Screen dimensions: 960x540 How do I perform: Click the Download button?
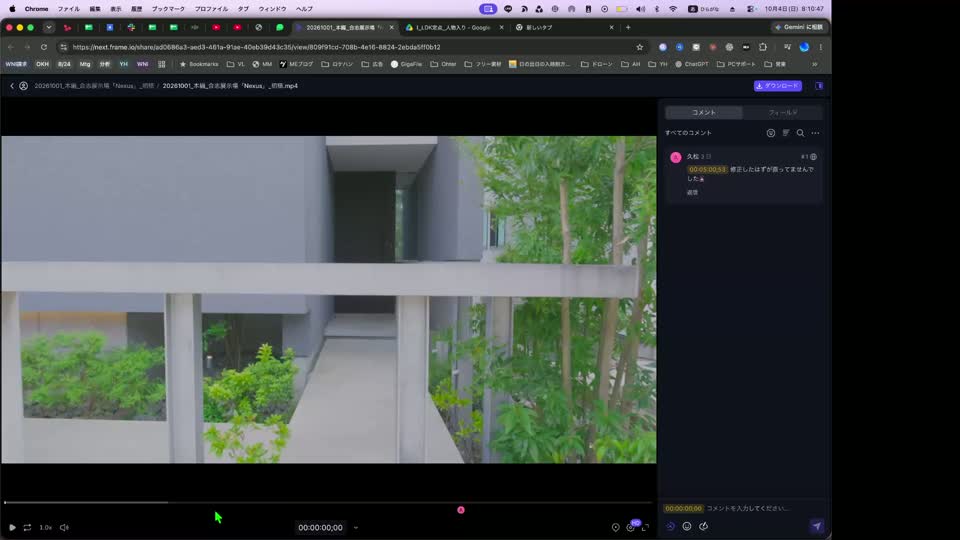point(778,86)
